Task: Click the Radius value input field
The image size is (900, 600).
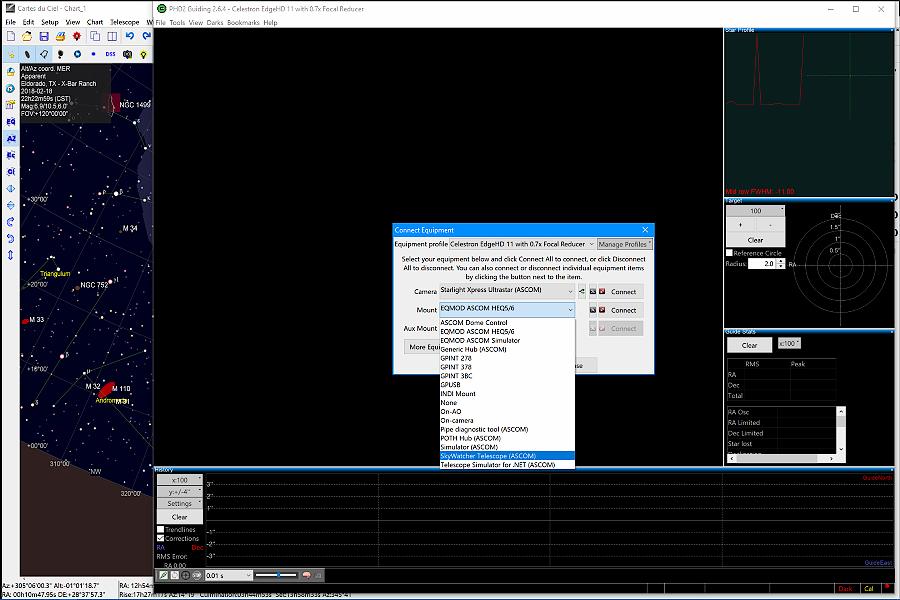Action: 761,264
